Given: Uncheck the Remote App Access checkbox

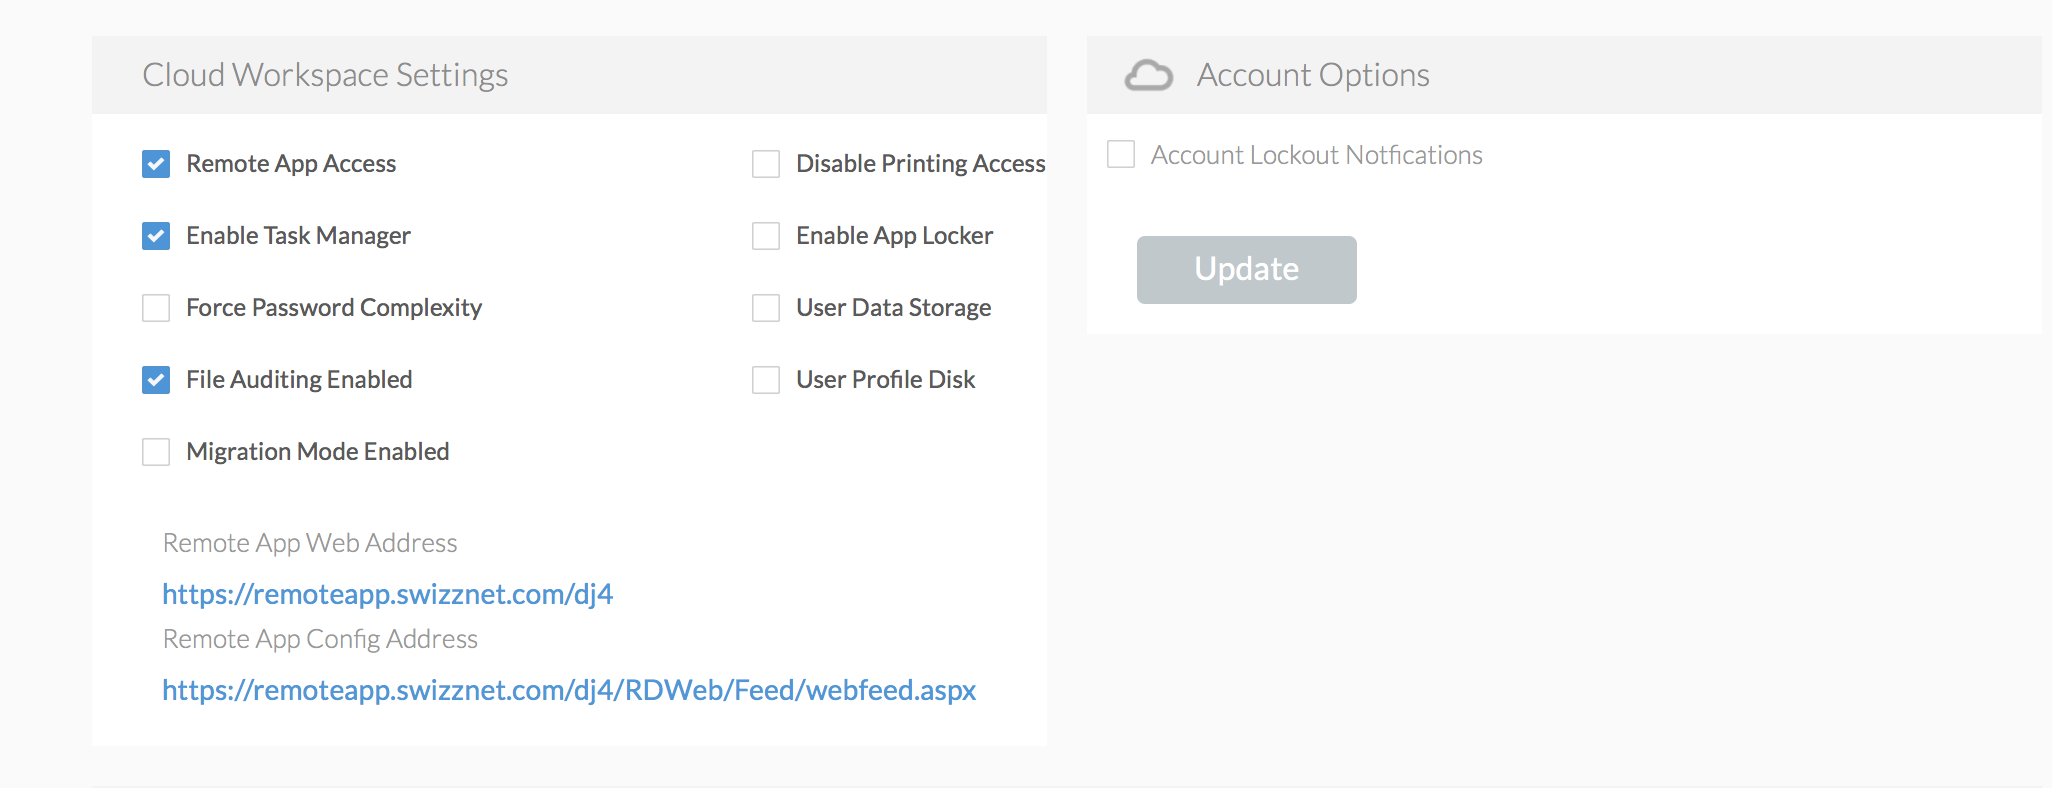Looking at the screenshot, I should coord(156,164).
